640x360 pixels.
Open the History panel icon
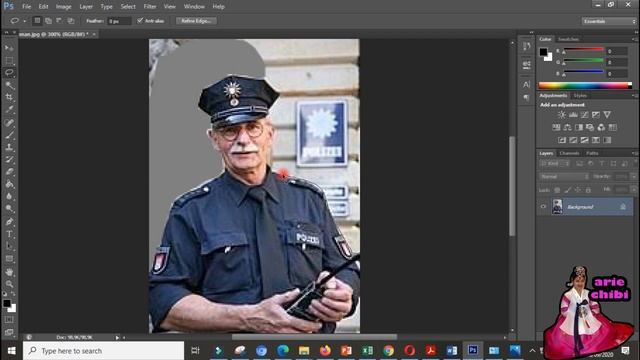tap(527, 46)
